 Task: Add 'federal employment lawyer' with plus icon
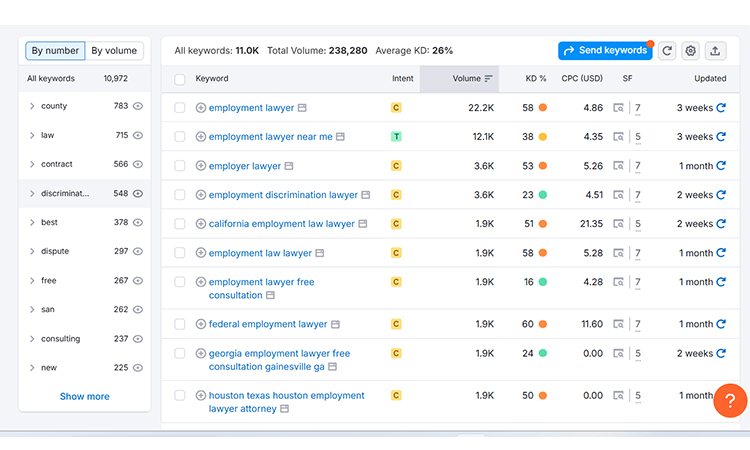[201, 324]
